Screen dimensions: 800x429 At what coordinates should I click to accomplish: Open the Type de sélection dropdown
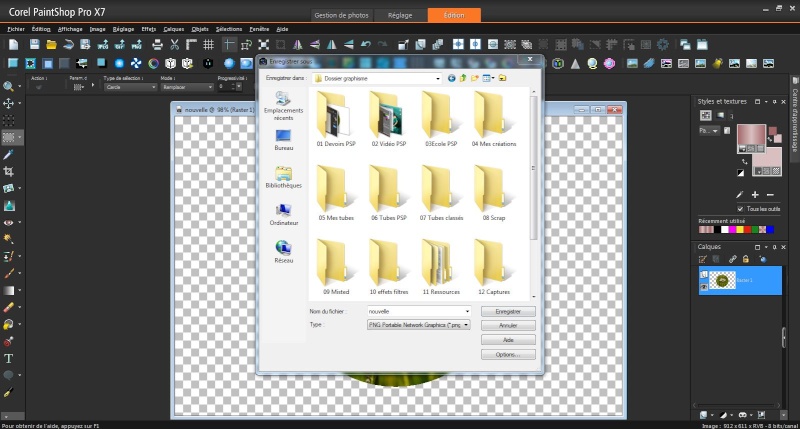click(x=130, y=87)
